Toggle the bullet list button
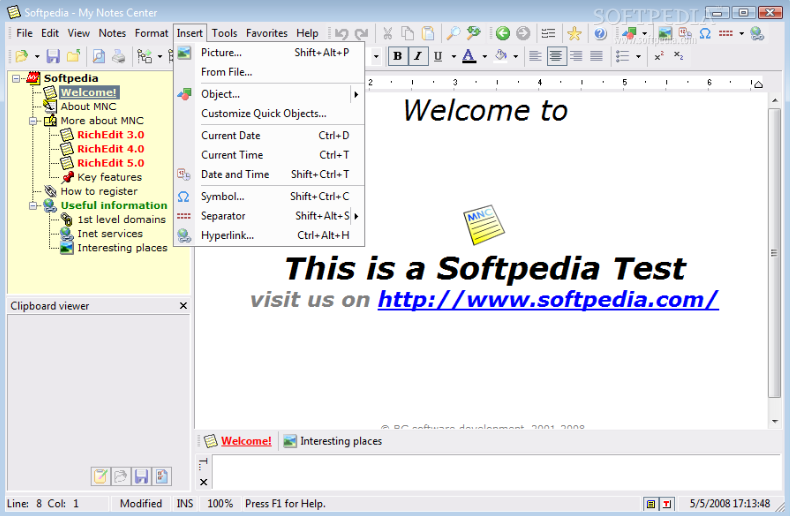790x516 pixels. coord(623,56)
